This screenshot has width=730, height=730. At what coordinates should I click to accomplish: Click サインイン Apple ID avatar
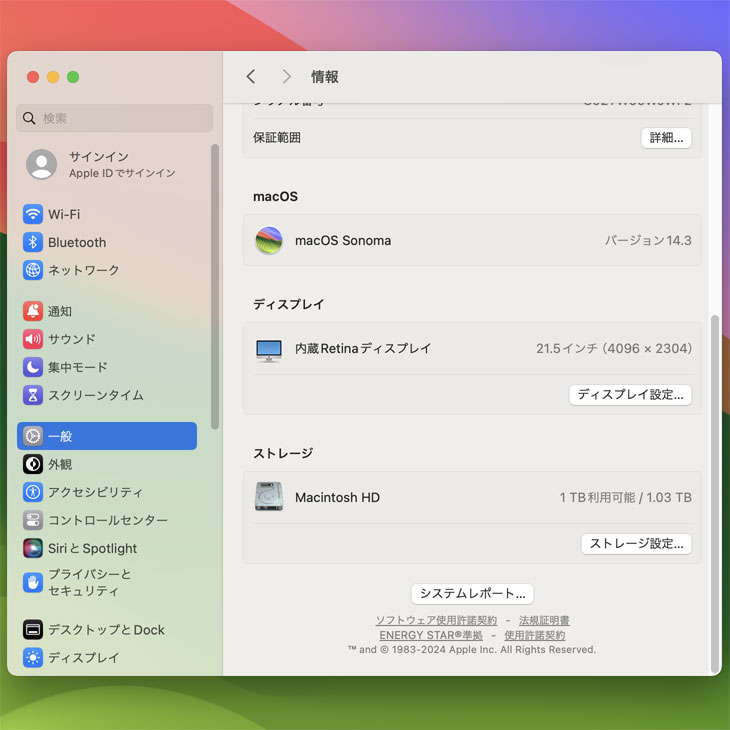42,164
